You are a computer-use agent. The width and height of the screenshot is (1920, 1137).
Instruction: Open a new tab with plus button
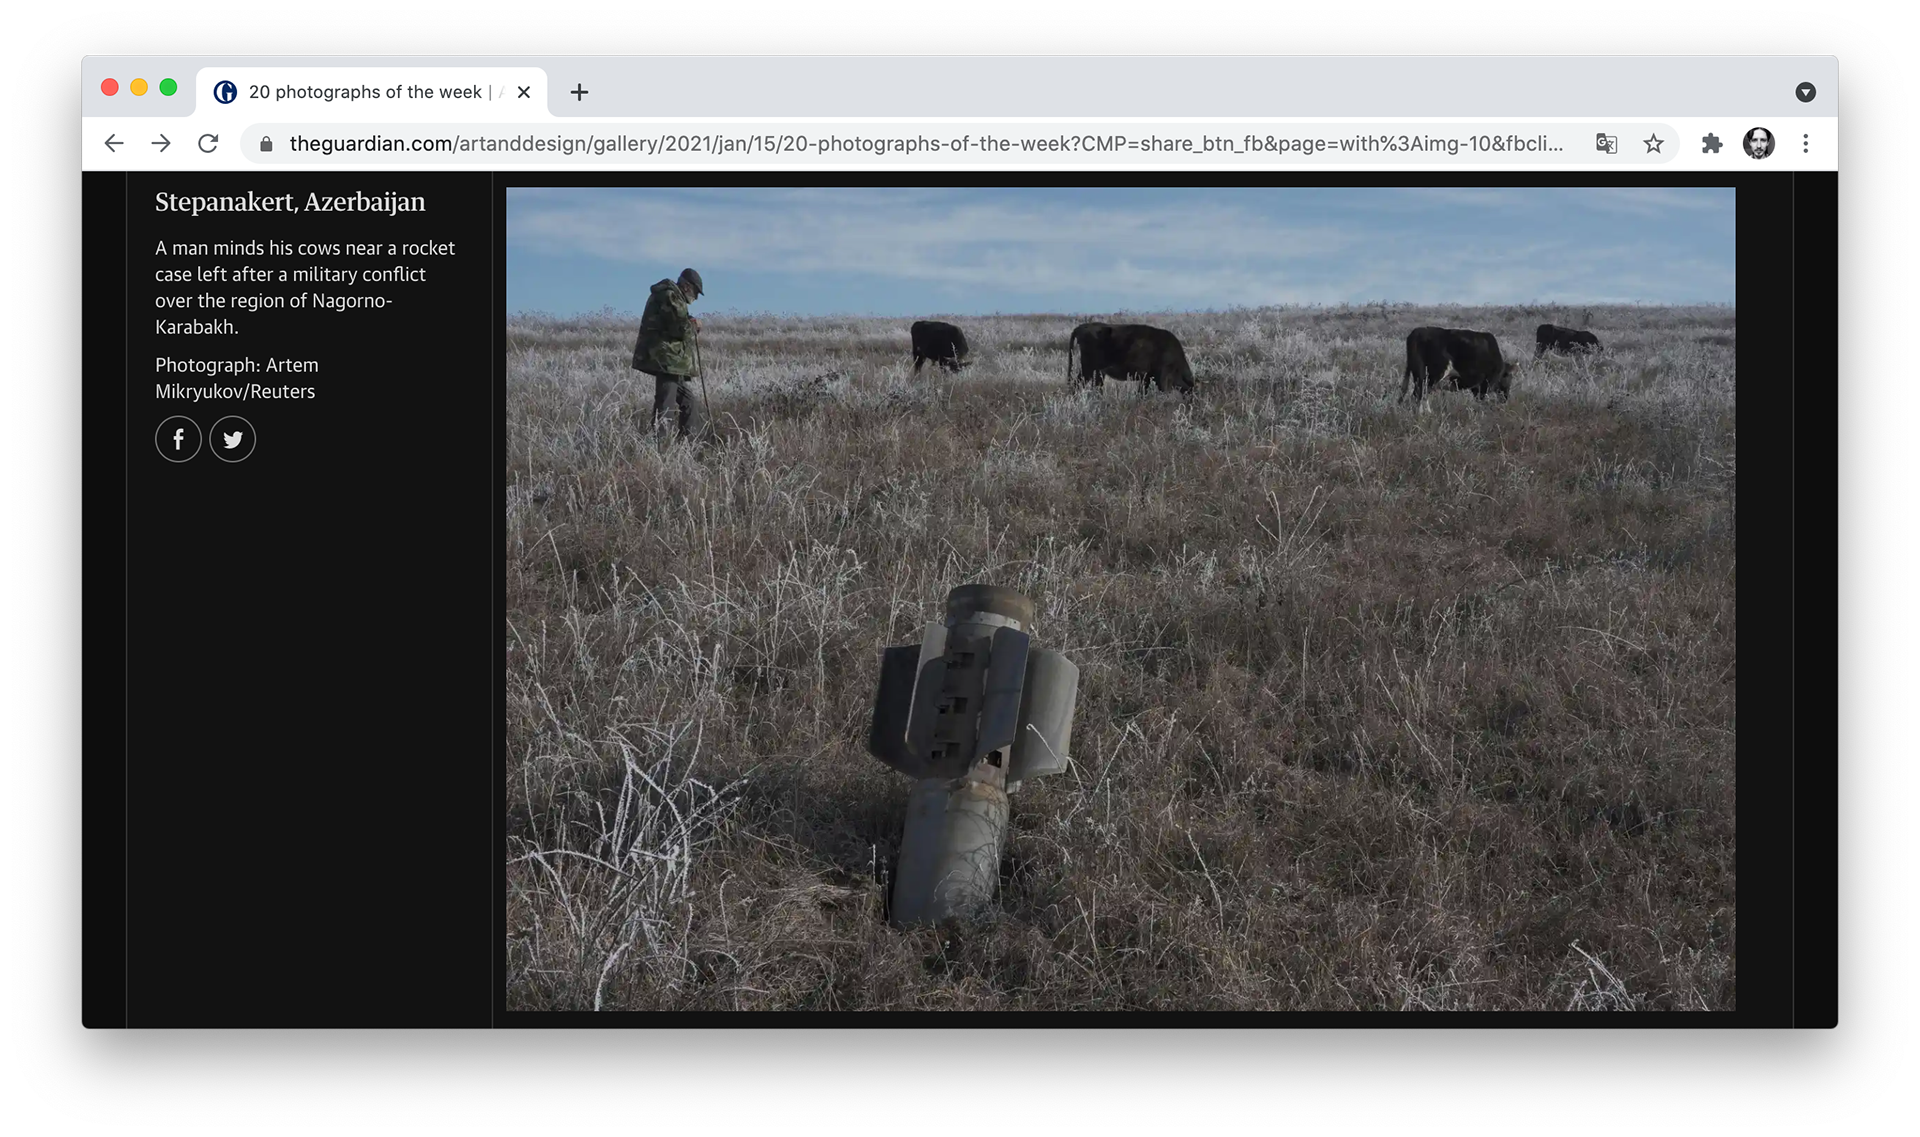[579, 92]
